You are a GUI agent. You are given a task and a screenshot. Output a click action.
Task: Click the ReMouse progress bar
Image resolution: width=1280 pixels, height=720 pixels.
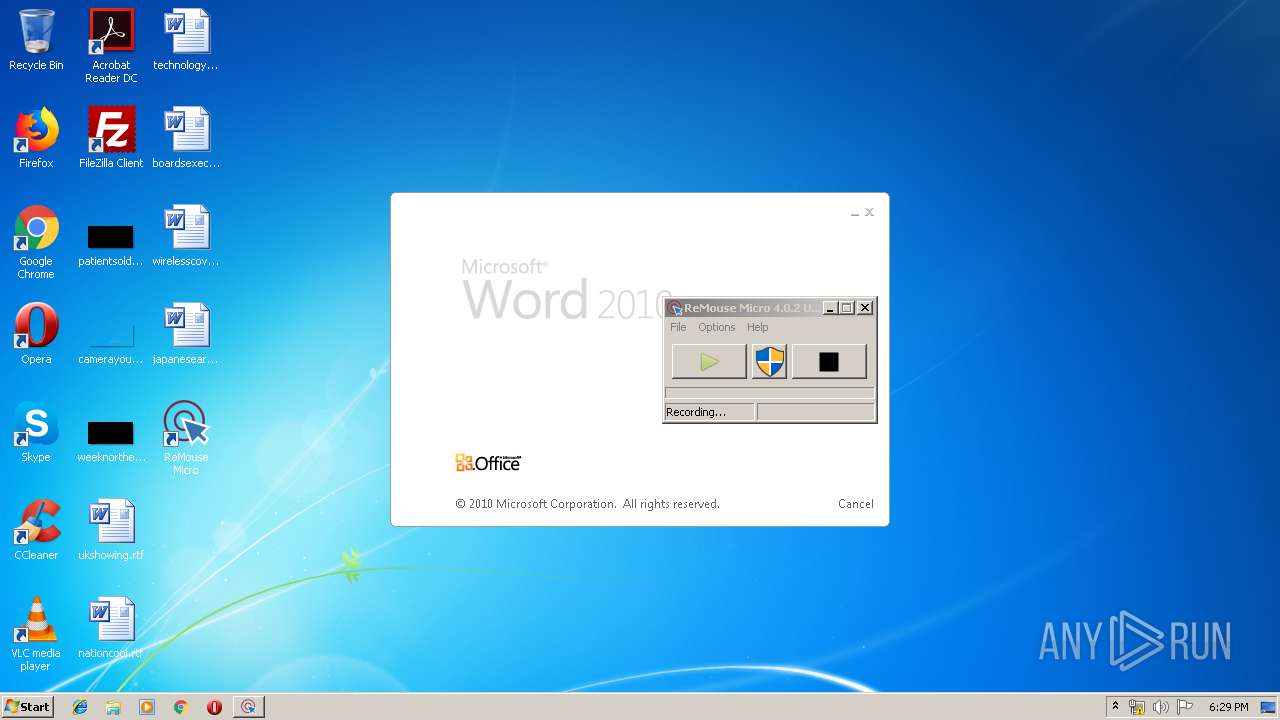coord(770,393)
